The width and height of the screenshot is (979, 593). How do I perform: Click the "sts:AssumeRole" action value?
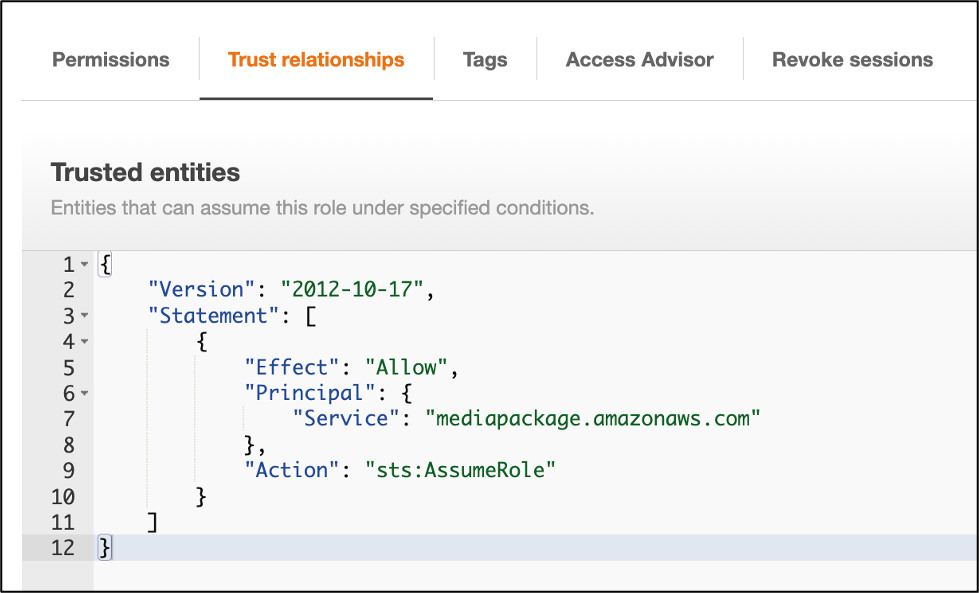point(460,470)
